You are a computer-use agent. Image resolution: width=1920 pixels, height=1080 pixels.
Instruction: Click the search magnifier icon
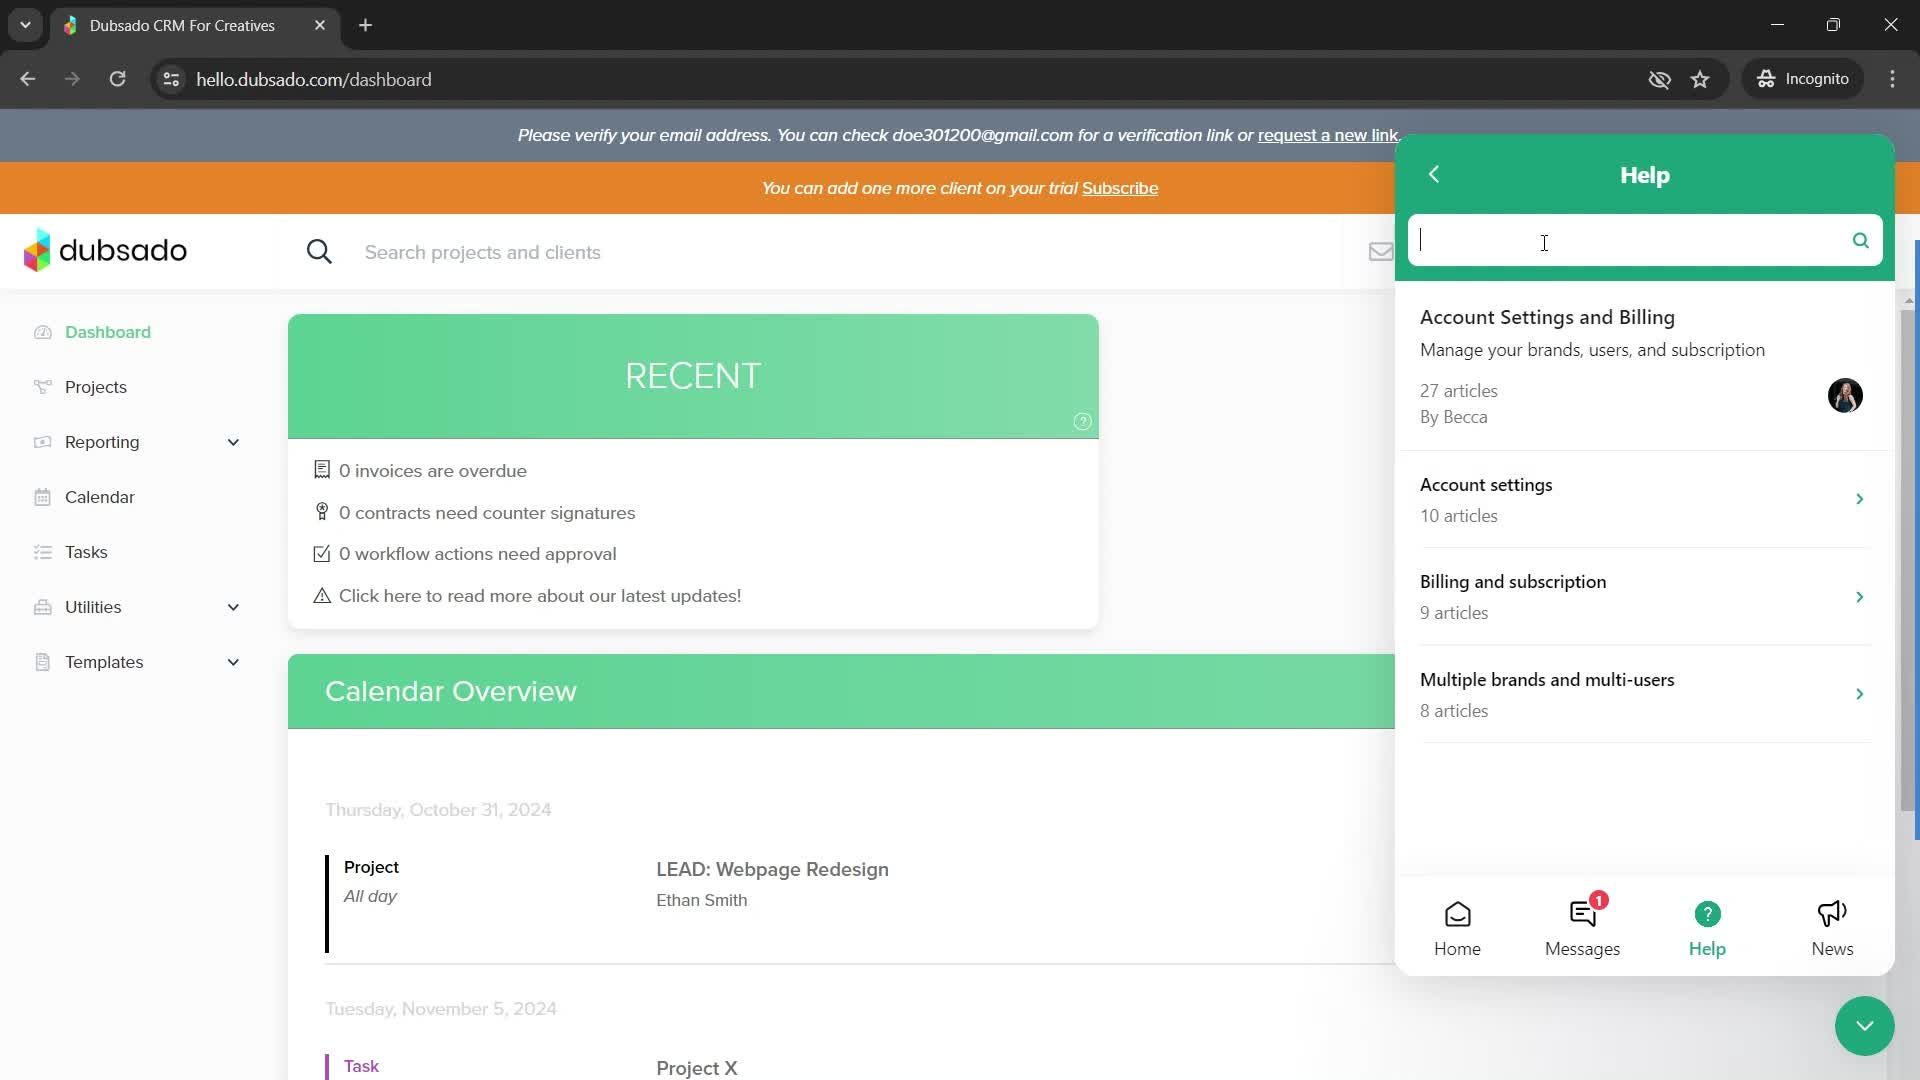[319, 252]
